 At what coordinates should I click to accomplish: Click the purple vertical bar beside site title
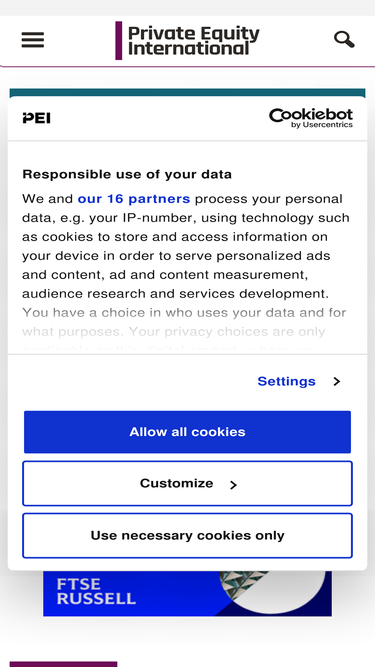(x=119, y=40)
